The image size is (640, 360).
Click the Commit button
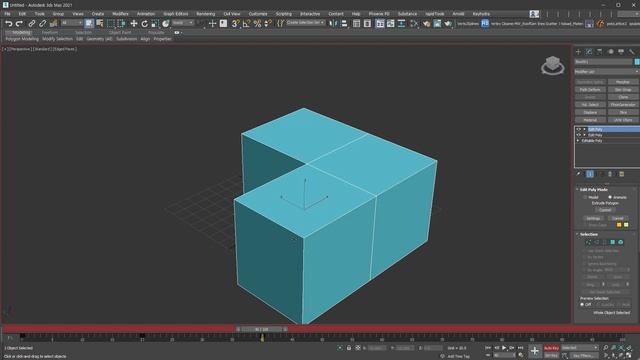pos(605,210)
